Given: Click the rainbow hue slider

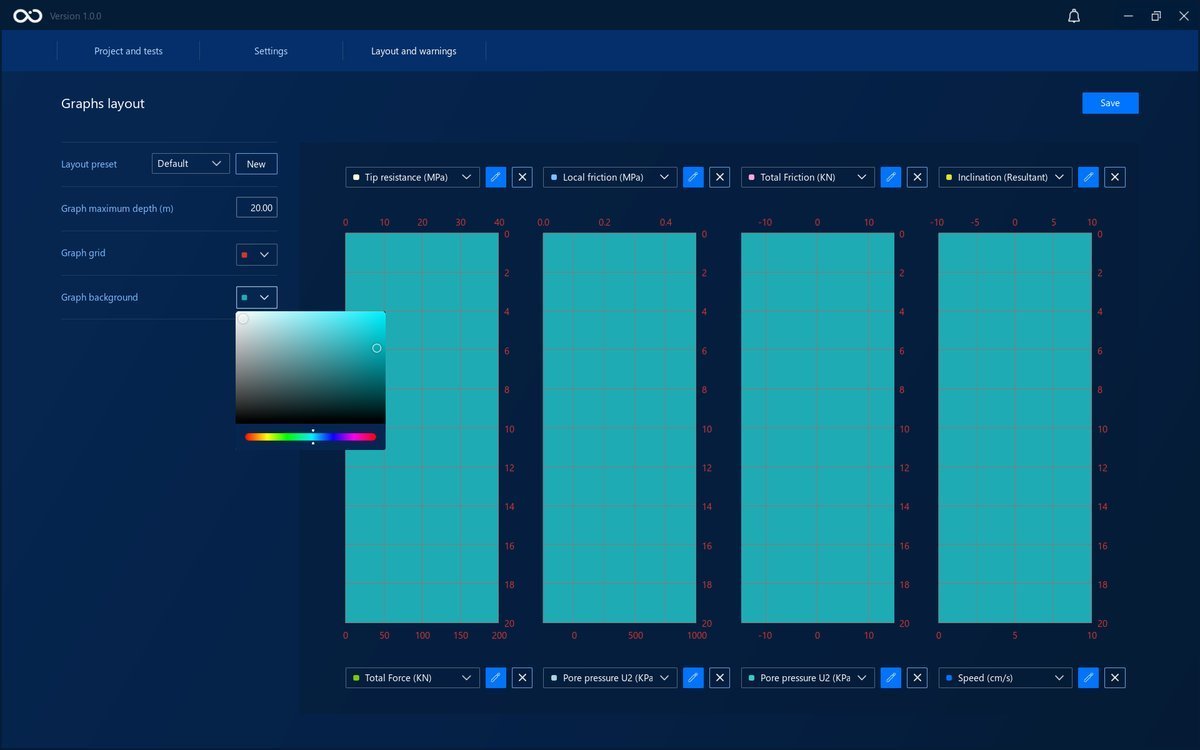Looking at the screenshot, I should 310,437.
